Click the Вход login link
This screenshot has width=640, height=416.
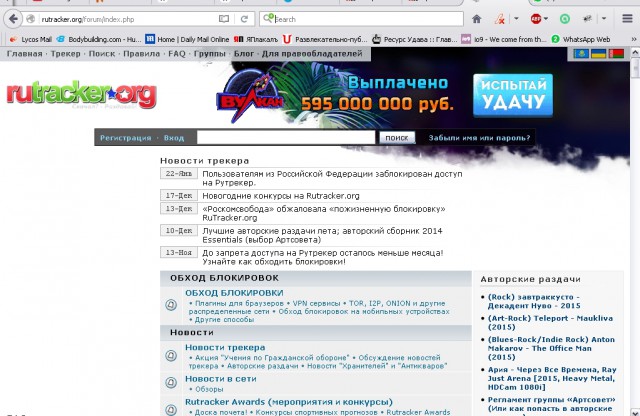174,138
